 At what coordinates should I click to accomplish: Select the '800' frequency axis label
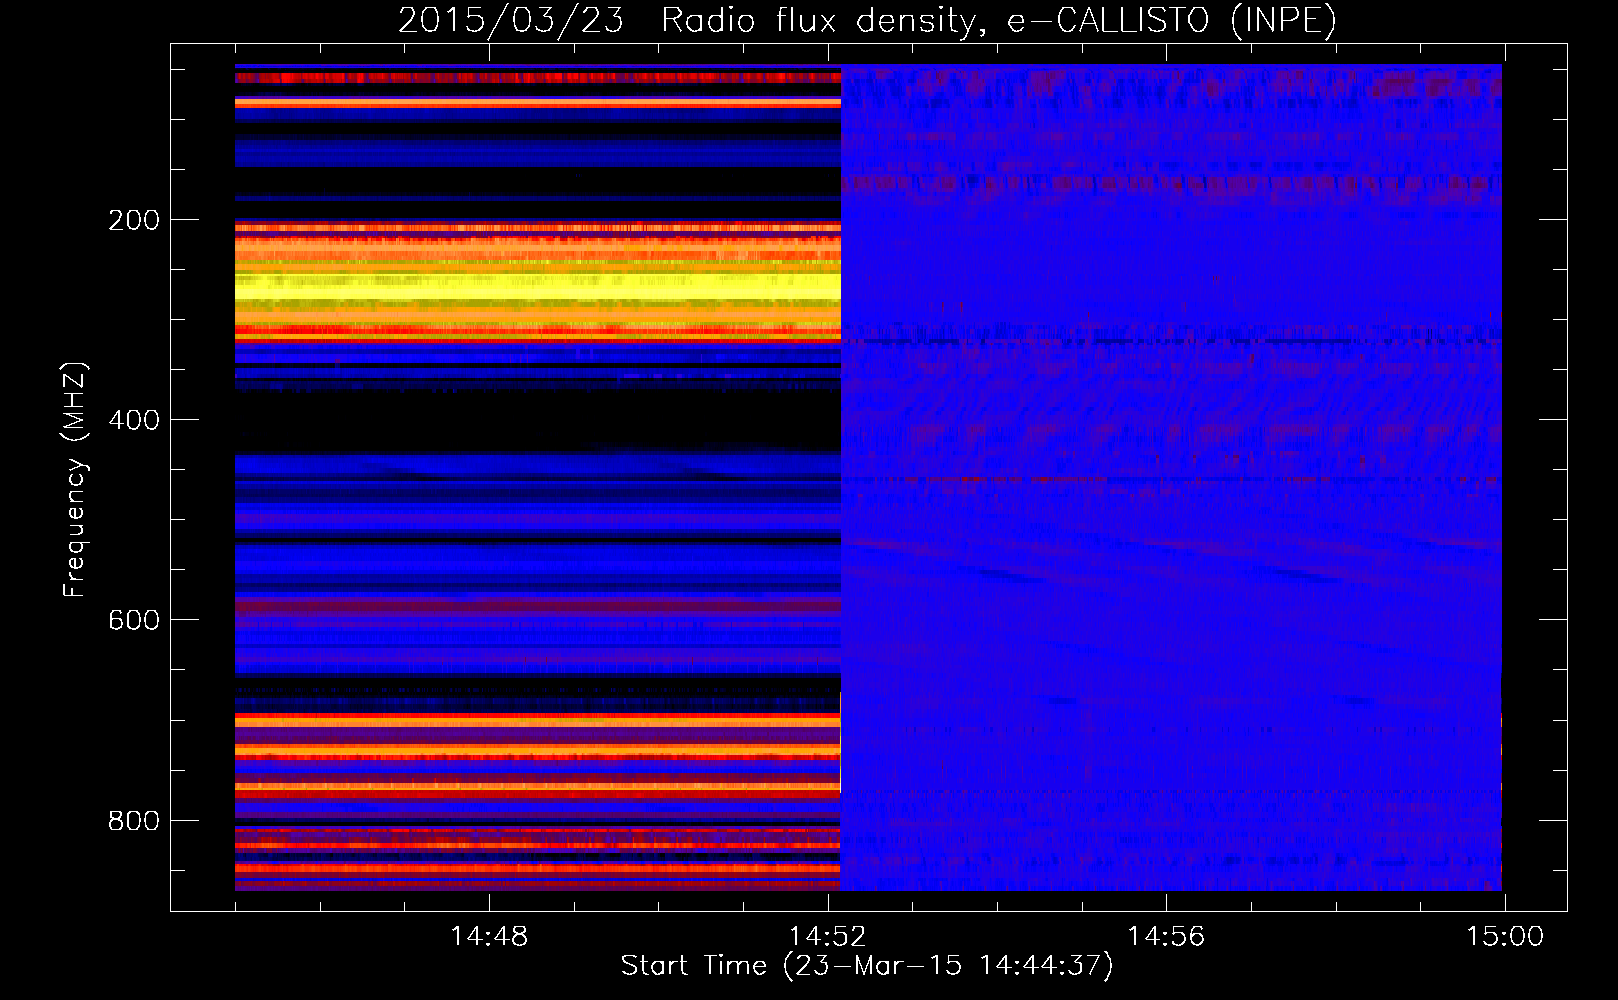134,821
